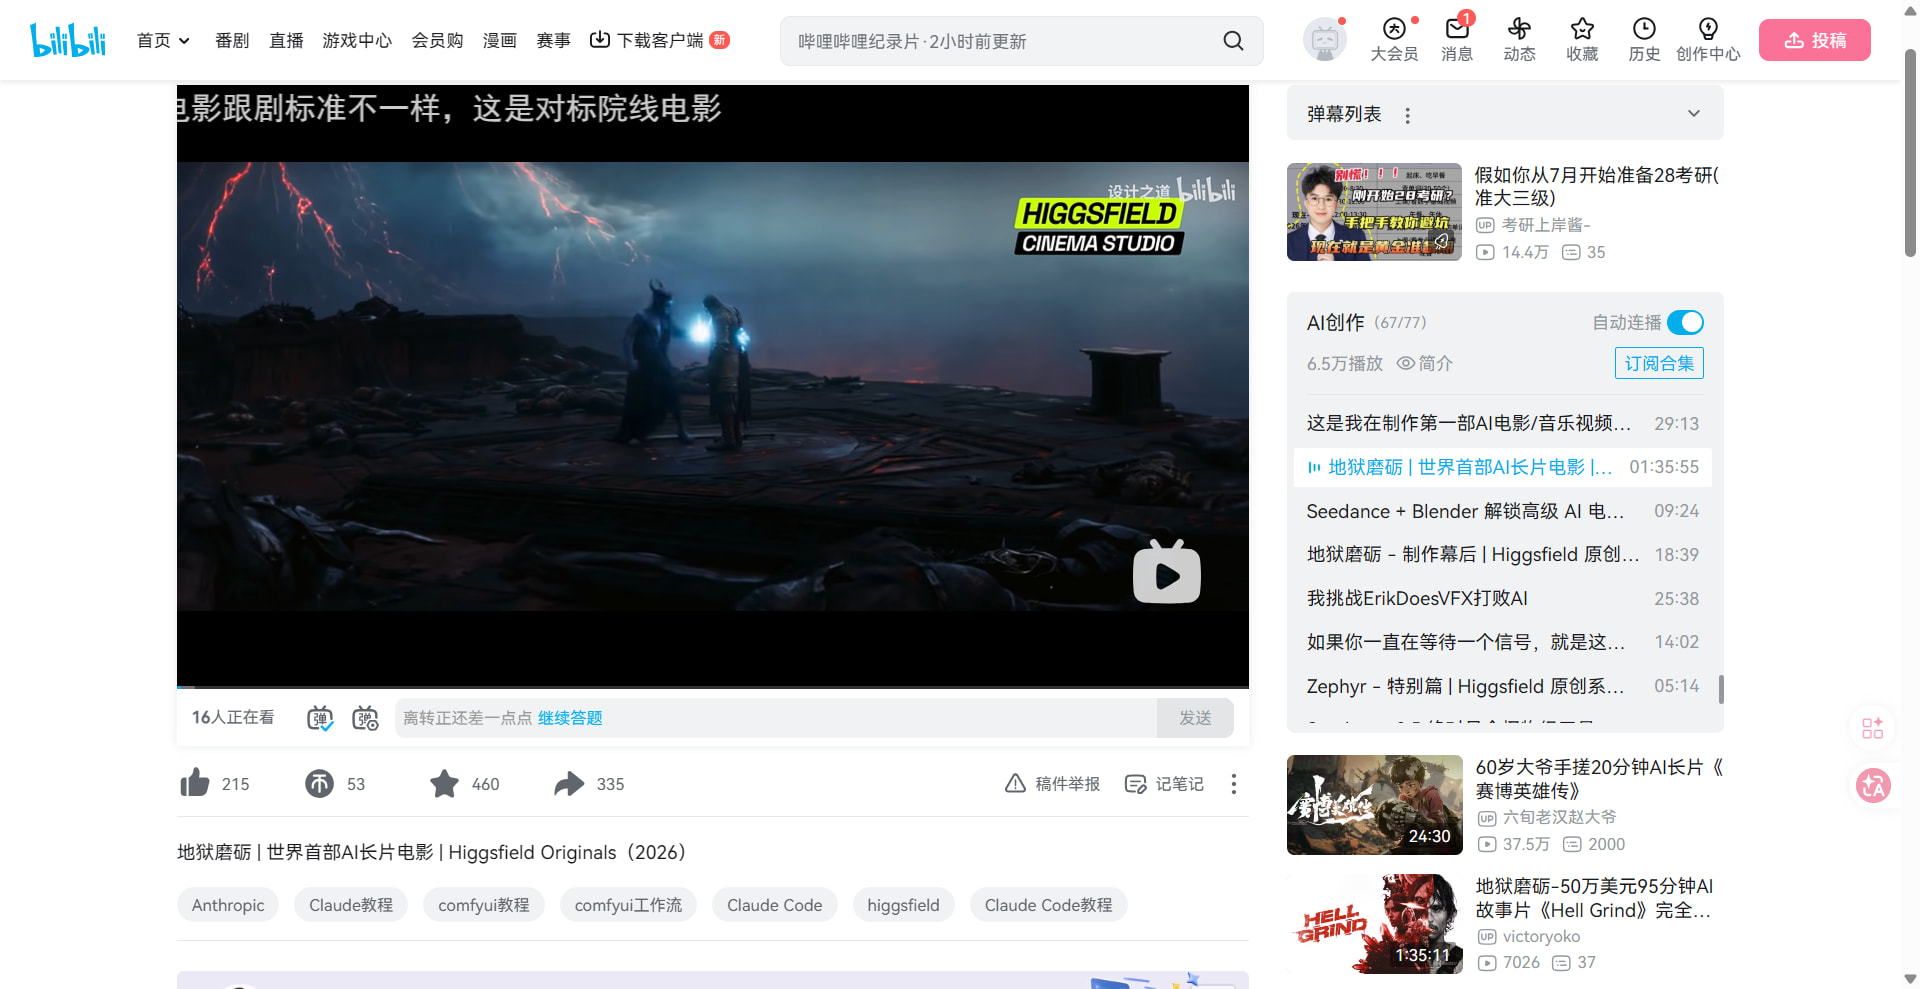The height and width of the screenshot is (989, 1920).
Task: Open 消息 messages icon
Action: (1457, 28)
